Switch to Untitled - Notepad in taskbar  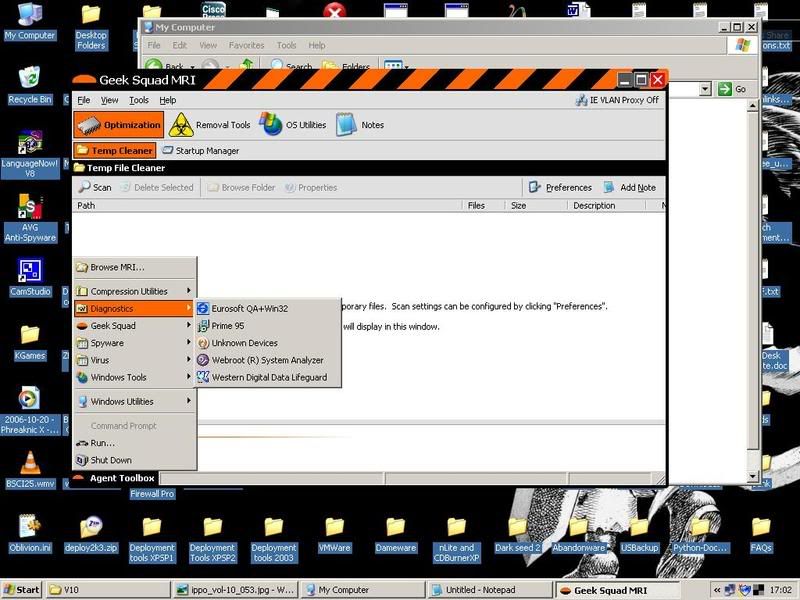pyautogui.click(x=490, y=590)
